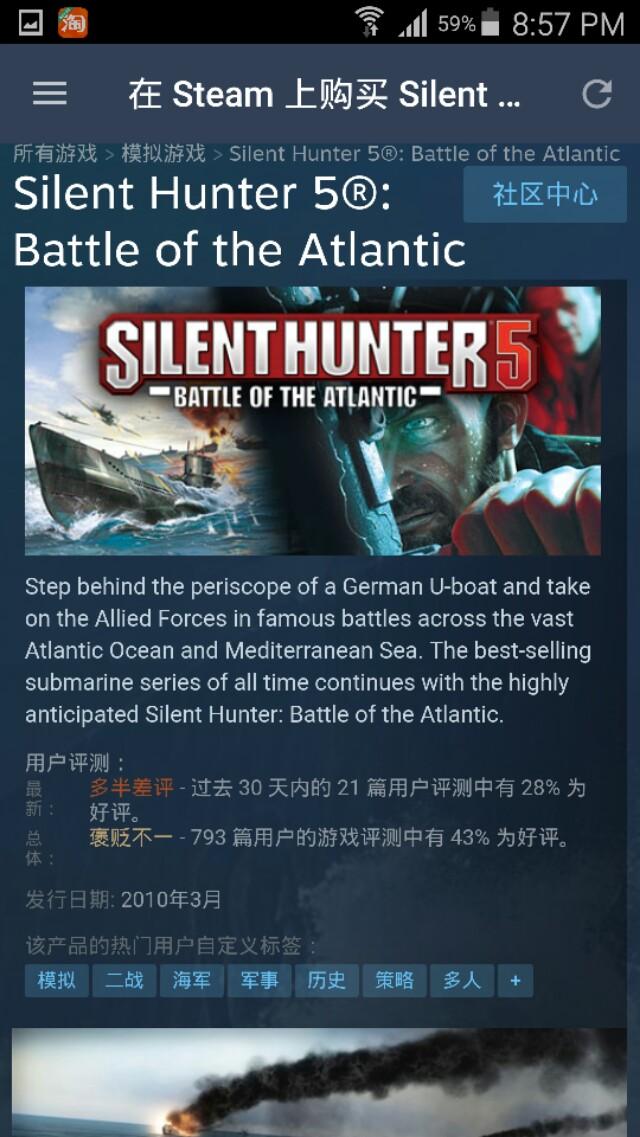Tap the Wi-Fi status icon

click(370, 22)
